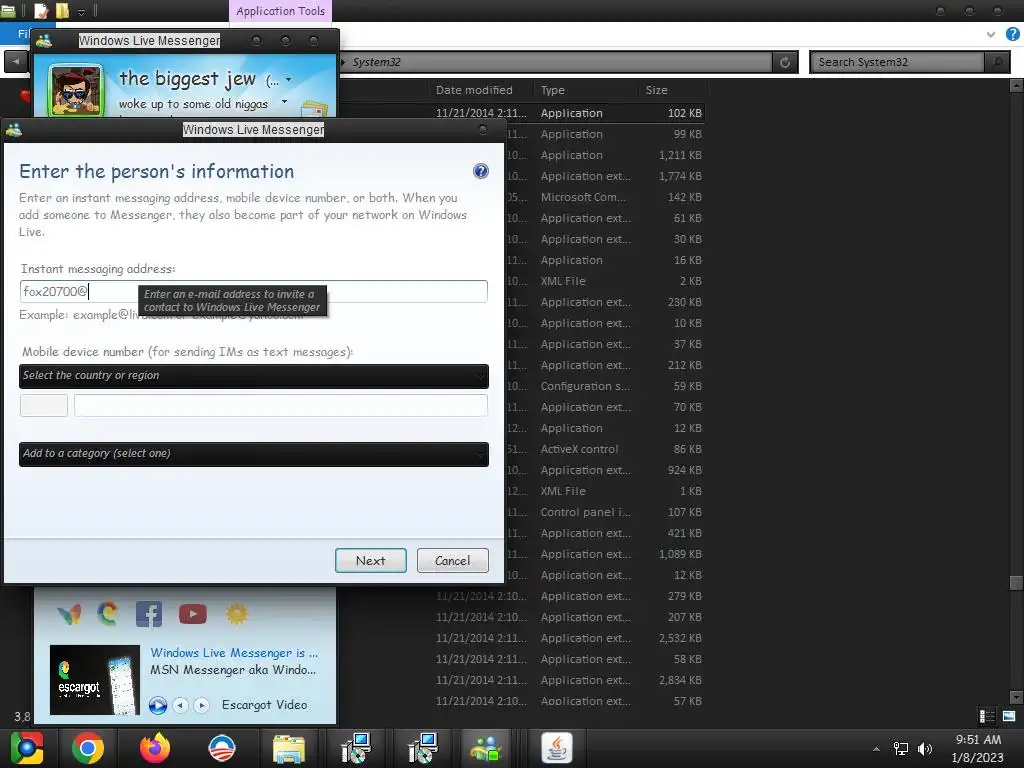Open the help icon in the Add Contact dialog

481,171
